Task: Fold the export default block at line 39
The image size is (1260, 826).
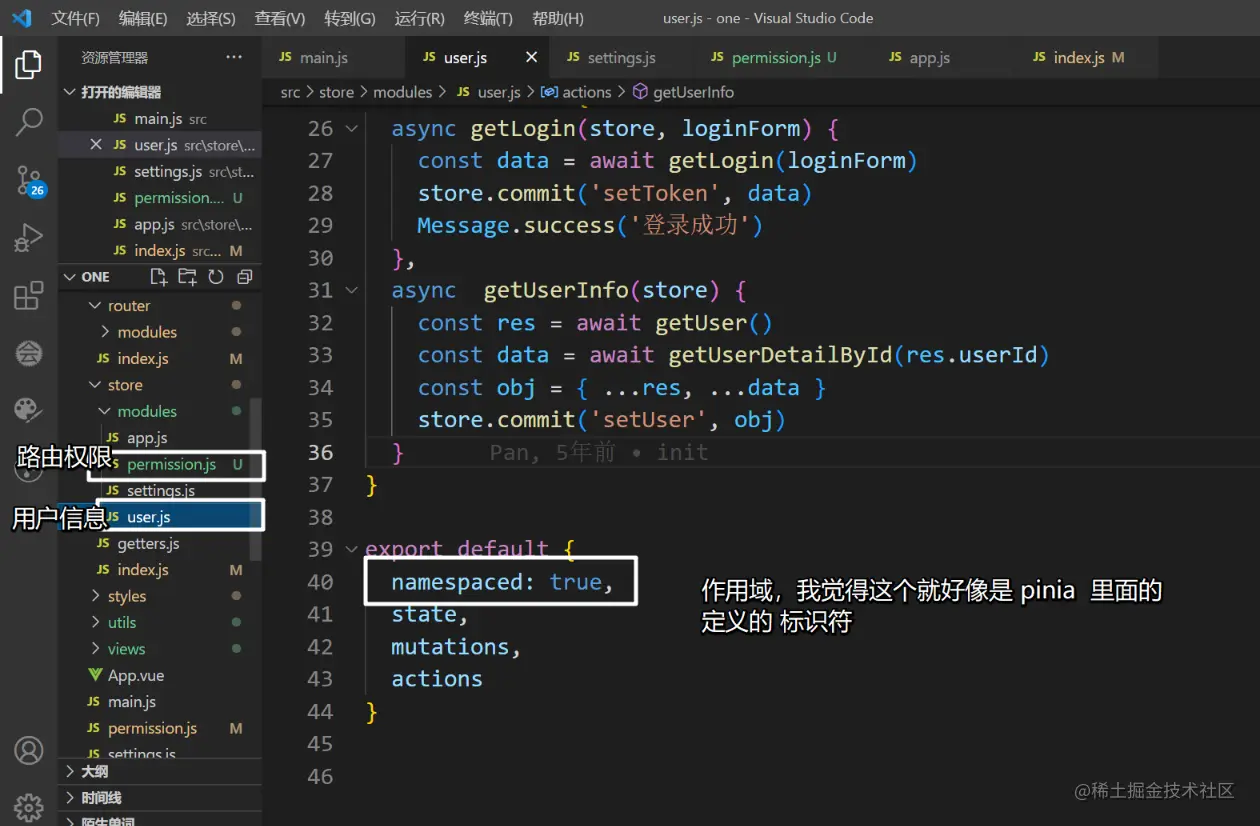Action: [351, 549]
